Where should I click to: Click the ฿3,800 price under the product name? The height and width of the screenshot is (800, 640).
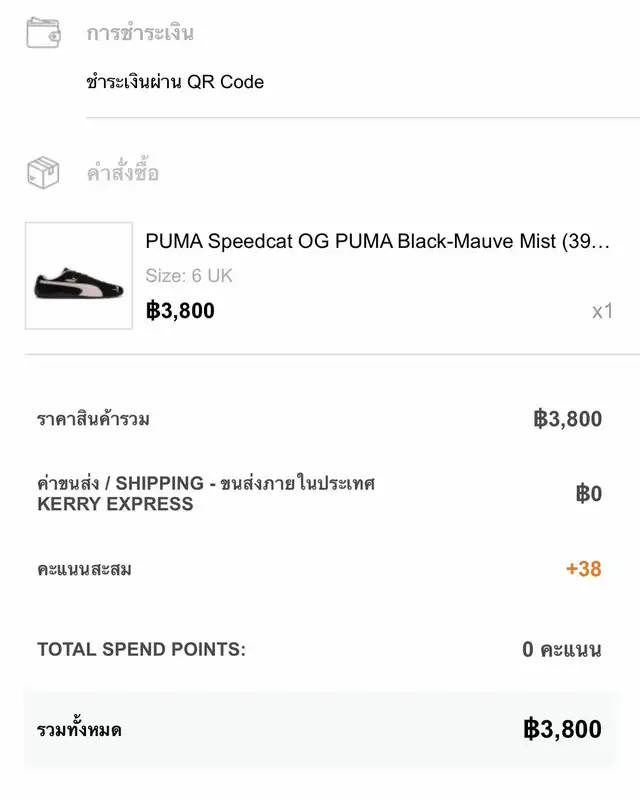tap(180, 310)
